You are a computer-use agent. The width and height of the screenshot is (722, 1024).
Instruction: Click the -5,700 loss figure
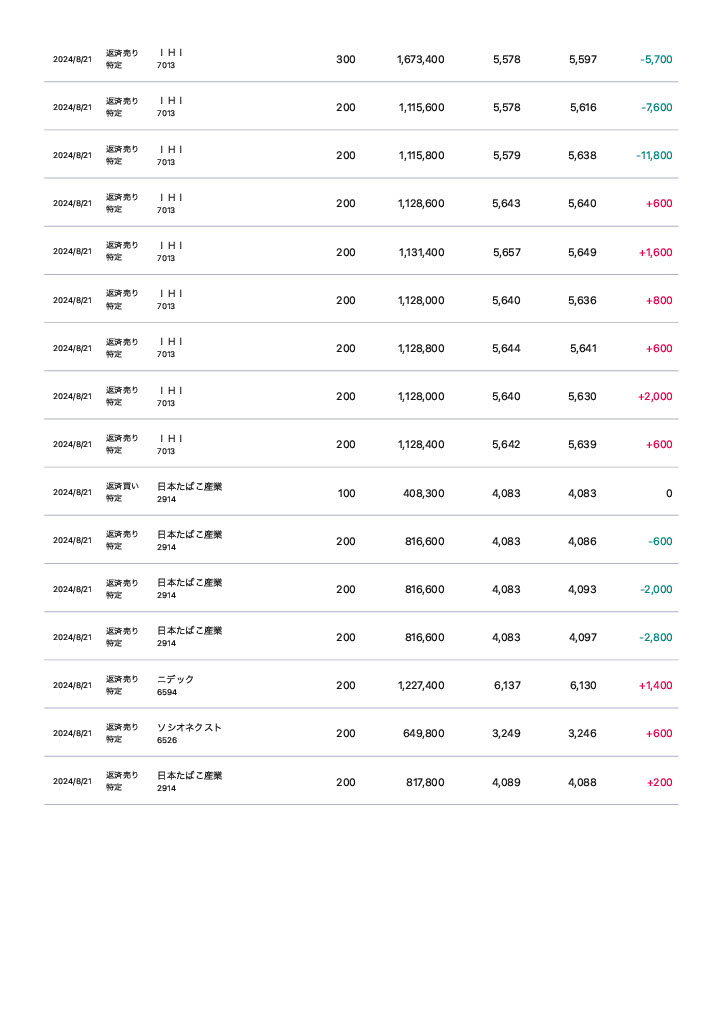pyautogui.click(x=656, y=59)
